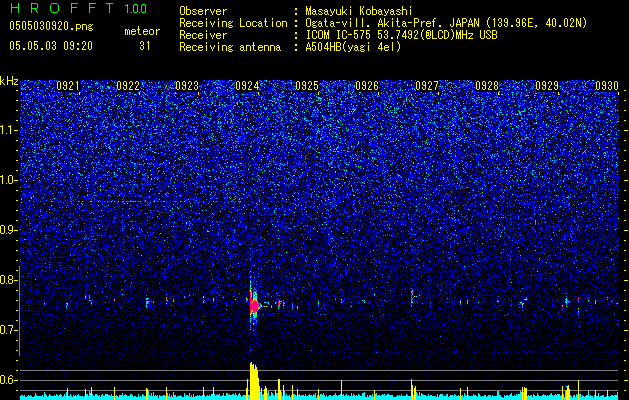Click the 0.8 frequency axis label

coord(9,280)
